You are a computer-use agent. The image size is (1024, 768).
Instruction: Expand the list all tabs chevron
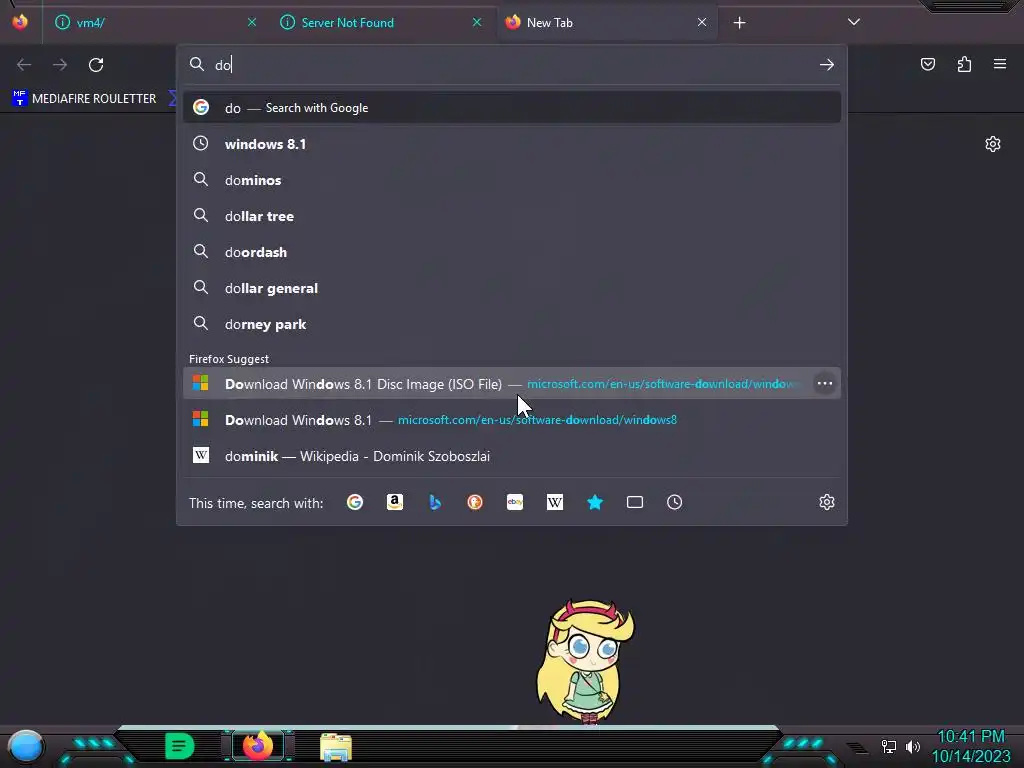pos(854,22)
